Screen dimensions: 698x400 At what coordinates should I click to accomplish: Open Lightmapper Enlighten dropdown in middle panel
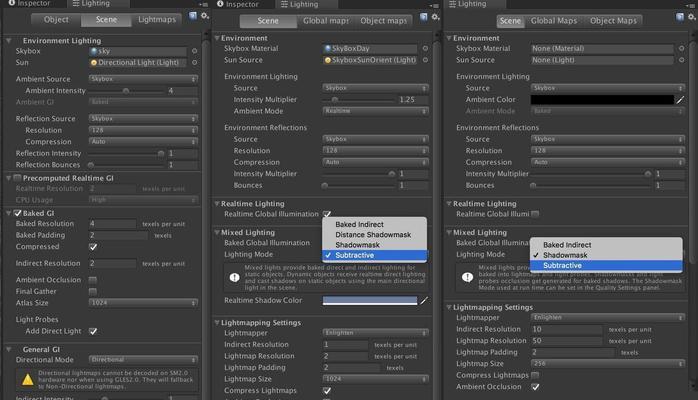pos(376,333)
